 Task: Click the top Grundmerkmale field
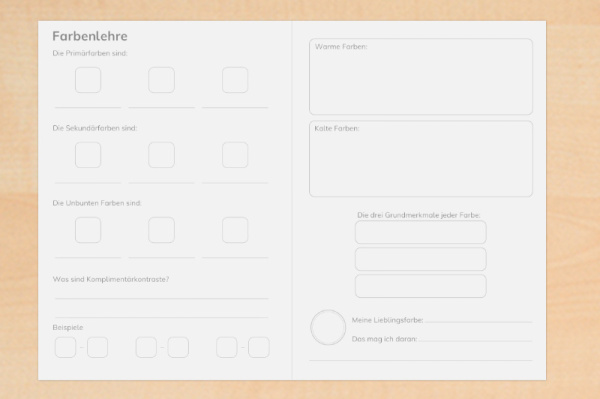click(x=421, y=232)
